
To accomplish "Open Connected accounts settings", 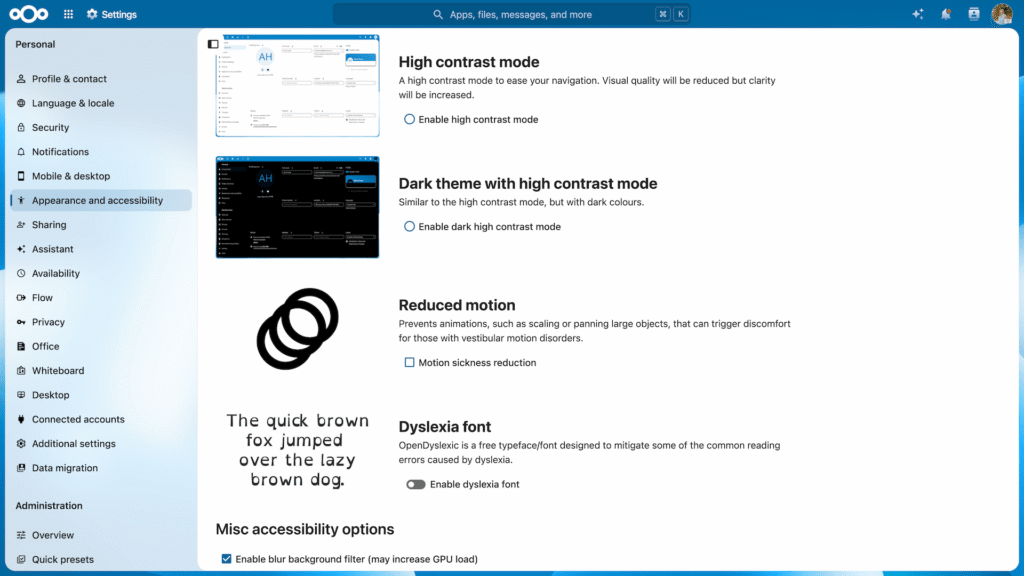I will pos(101,419).
